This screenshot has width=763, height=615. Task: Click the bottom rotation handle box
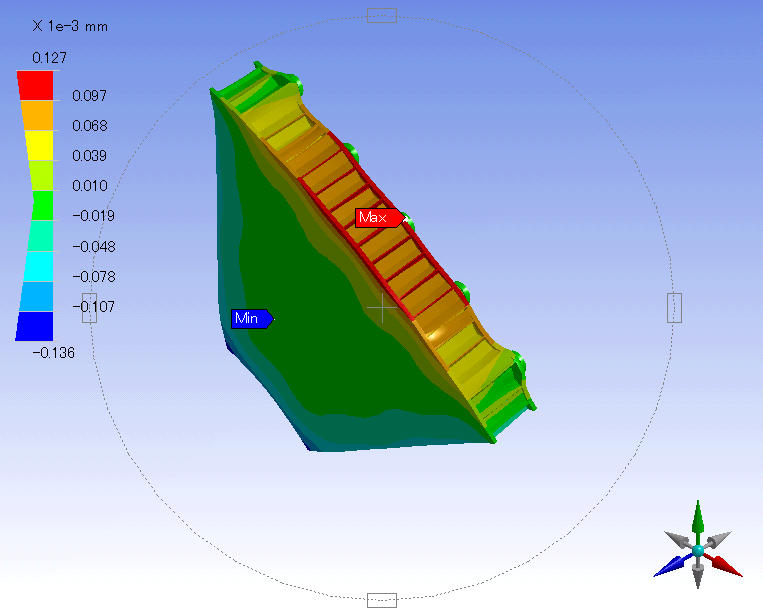(382, 600)
